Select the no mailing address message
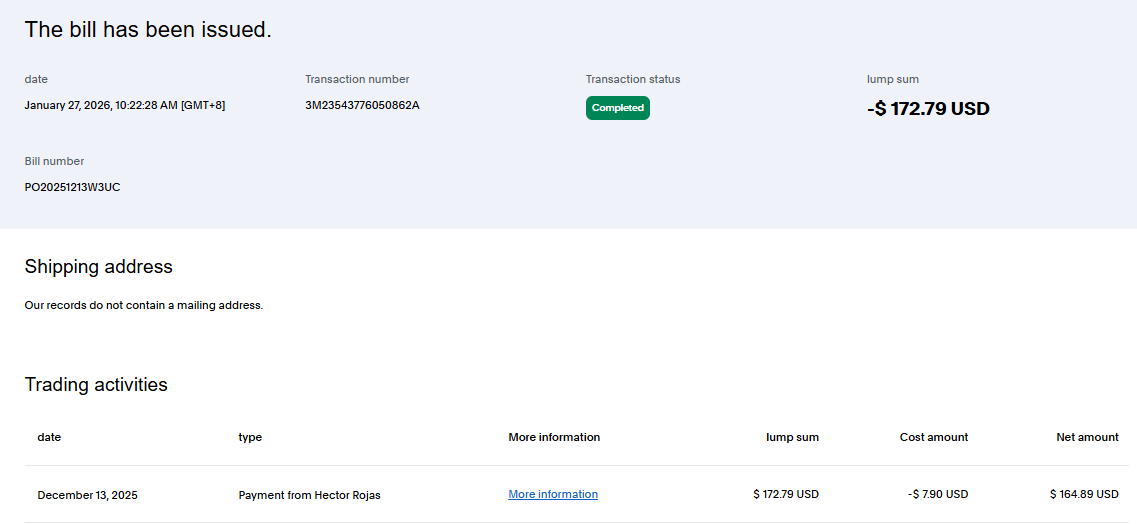 (x=143, y=305)
